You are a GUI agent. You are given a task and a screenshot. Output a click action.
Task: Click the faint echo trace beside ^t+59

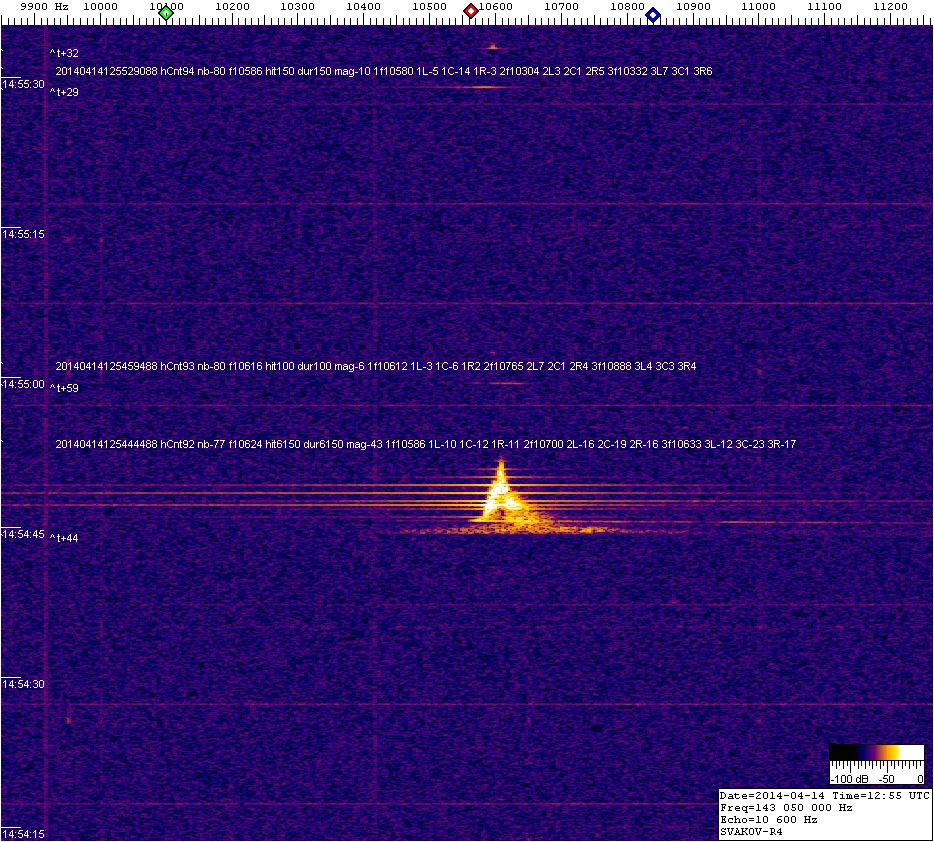point(509,384)
